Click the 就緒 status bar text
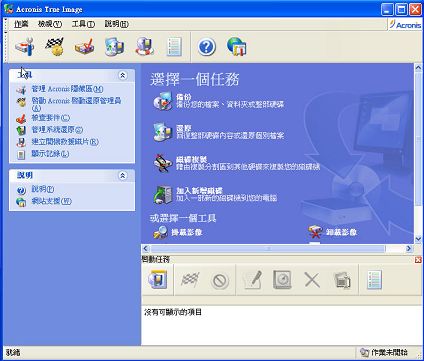 (13, 352)
